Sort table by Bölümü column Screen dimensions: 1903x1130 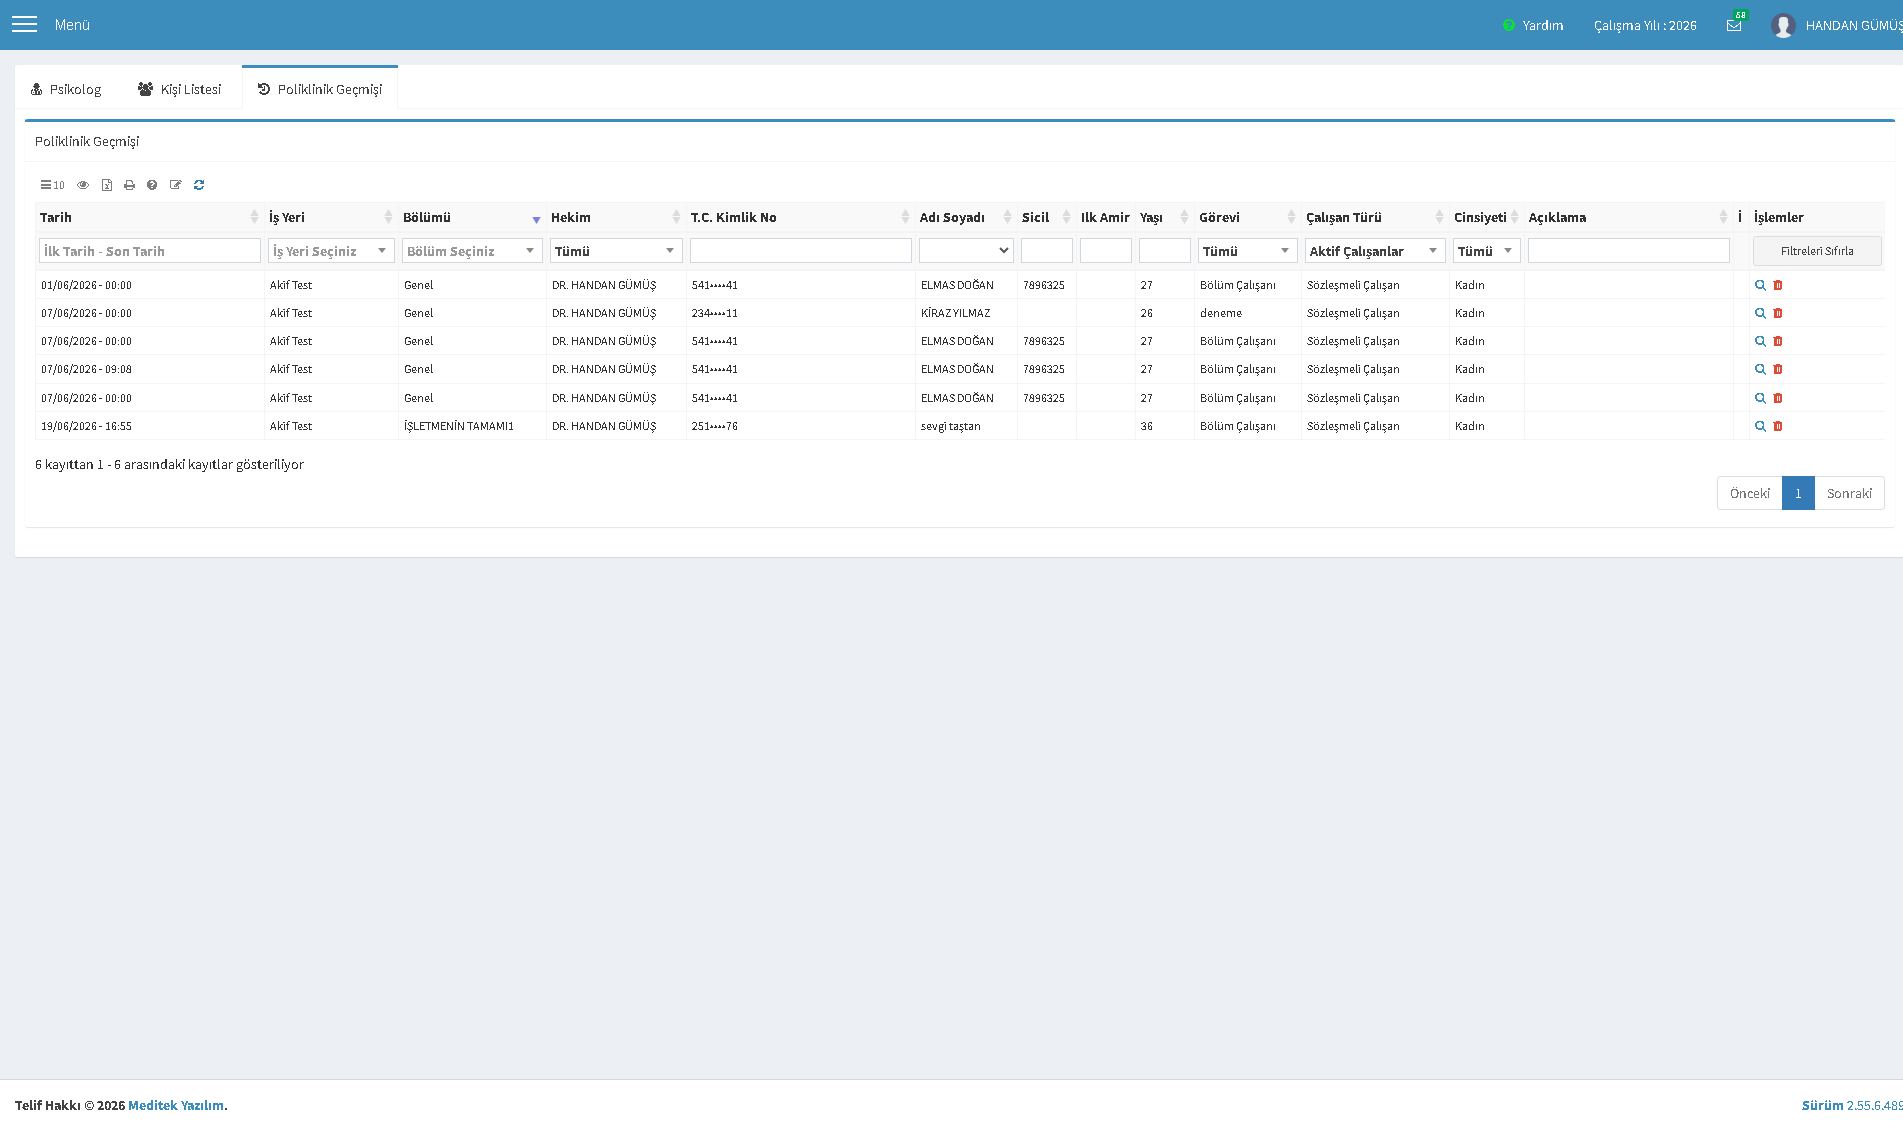(471, 217)
